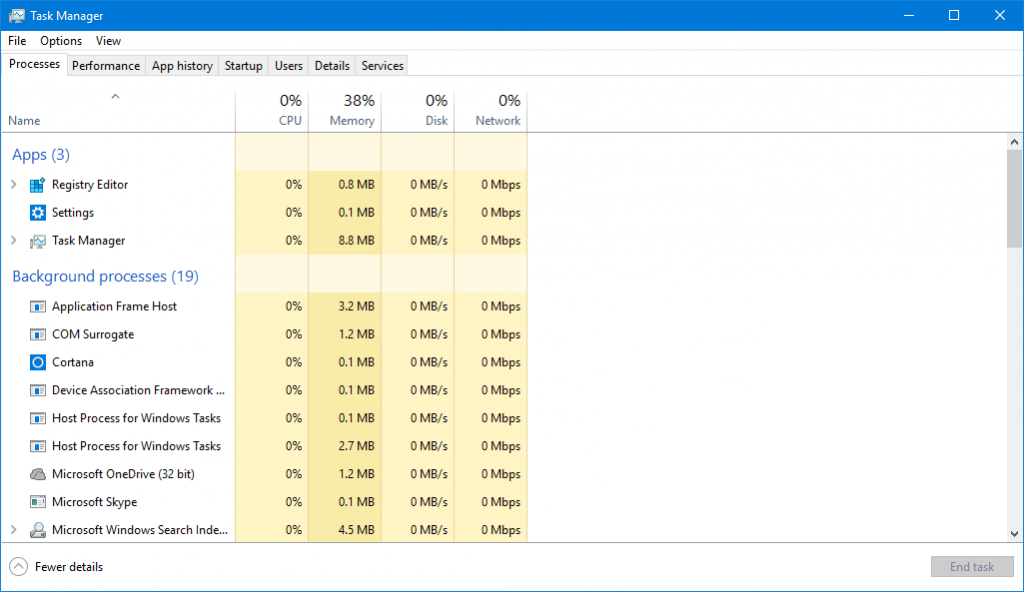The width and height of the screenshot is (1024, 592).
Task: Click the Microsoft OneDrive cloud icon
Action: click(x=36, y=473)
